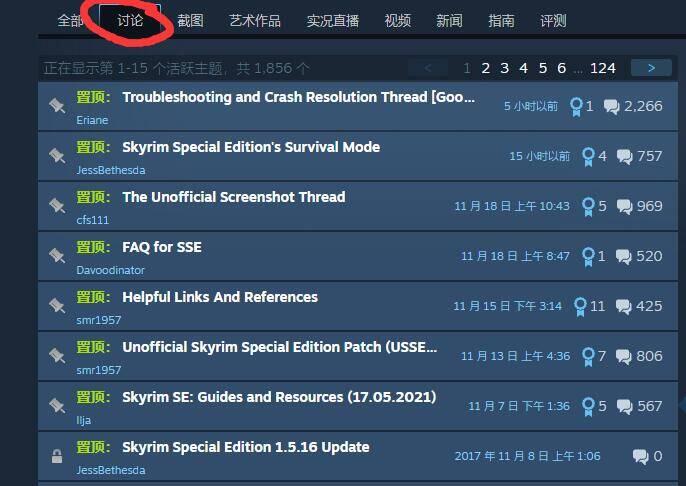
Task: Click the comments bubble icon on the FAQ for SSE row
Action: pos(623,256)
